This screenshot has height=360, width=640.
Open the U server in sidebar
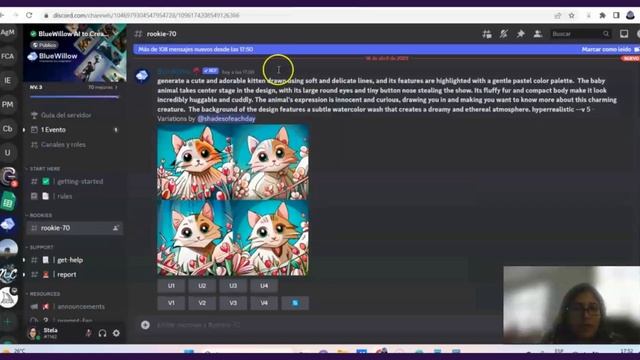(x=7, y=153)
